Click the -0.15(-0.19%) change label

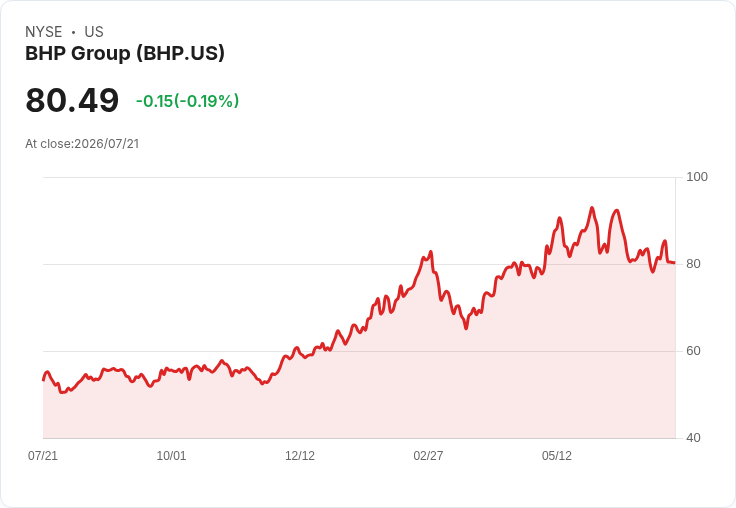click(x=187, y=101)
